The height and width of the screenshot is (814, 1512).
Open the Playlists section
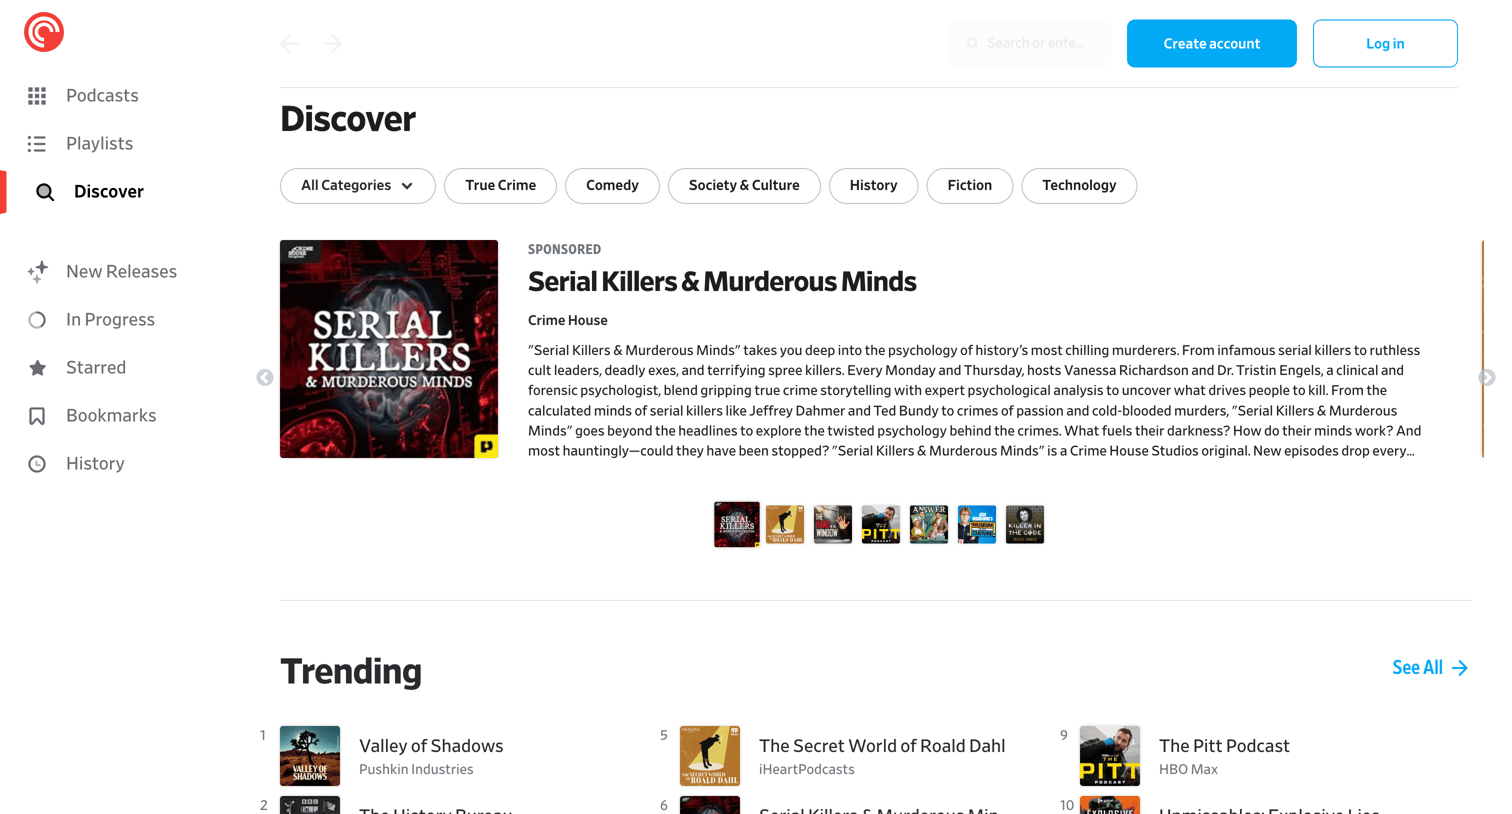click(99, 144)
